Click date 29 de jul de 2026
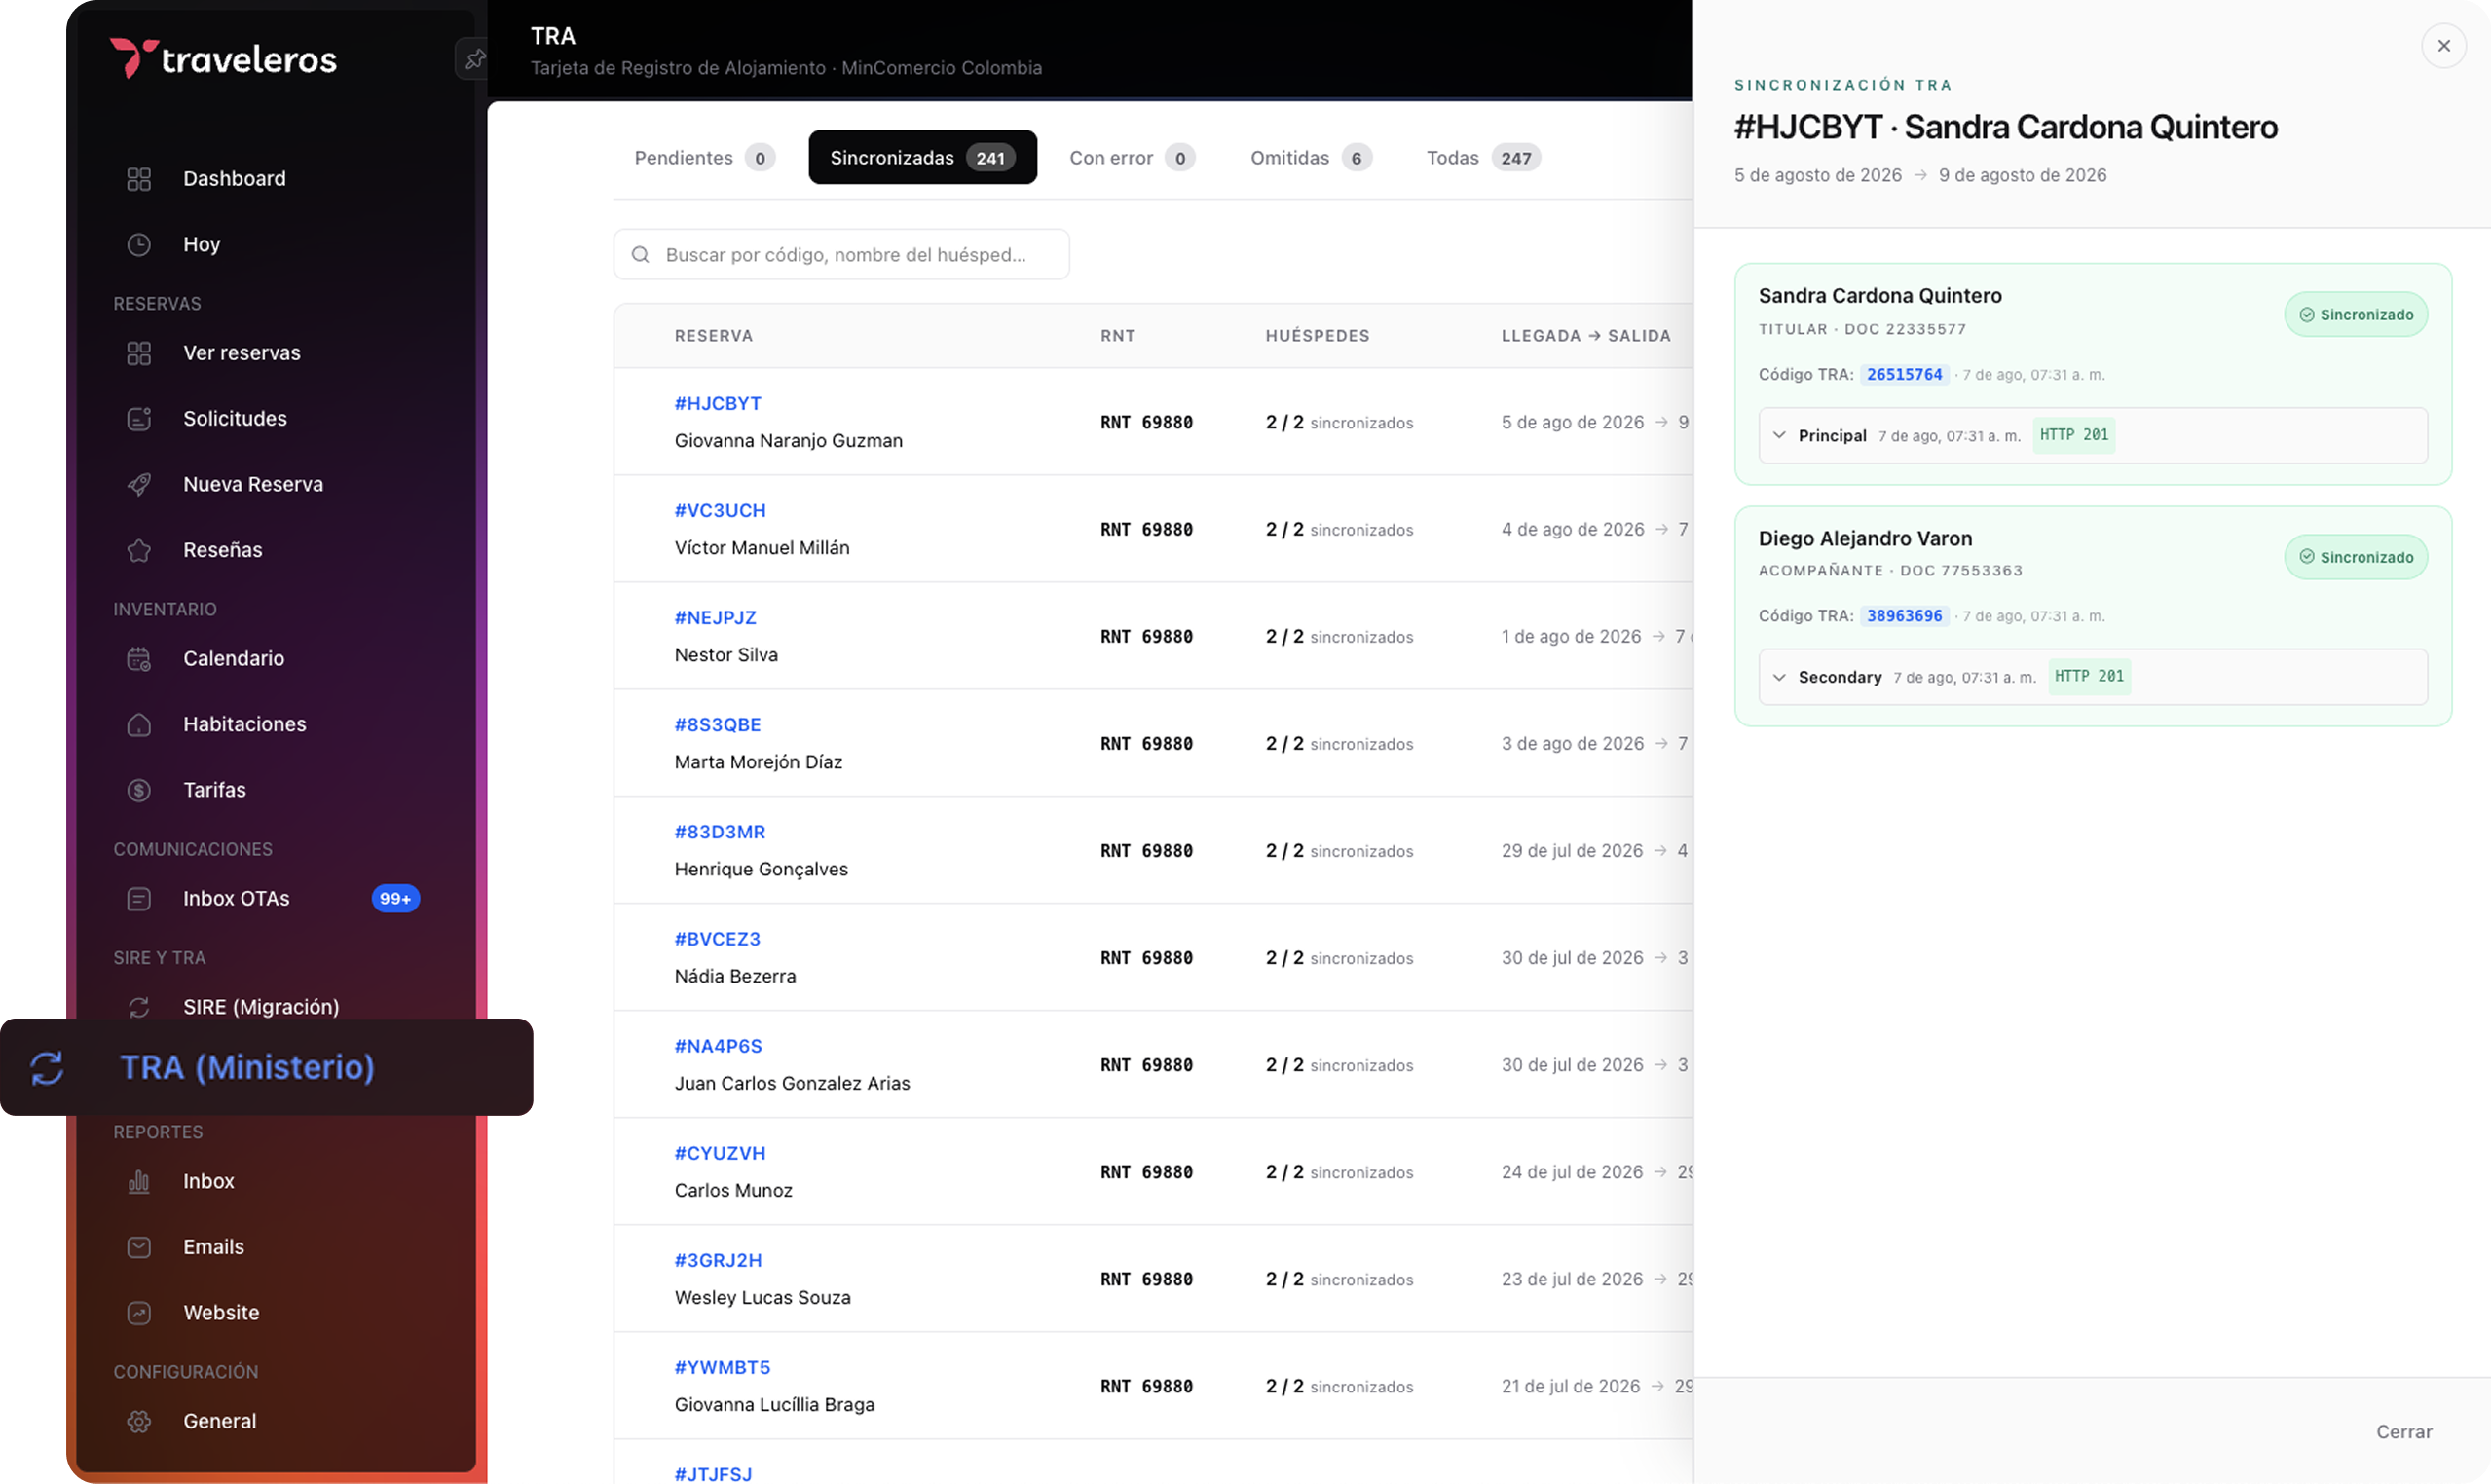 tap(1572, 851)
